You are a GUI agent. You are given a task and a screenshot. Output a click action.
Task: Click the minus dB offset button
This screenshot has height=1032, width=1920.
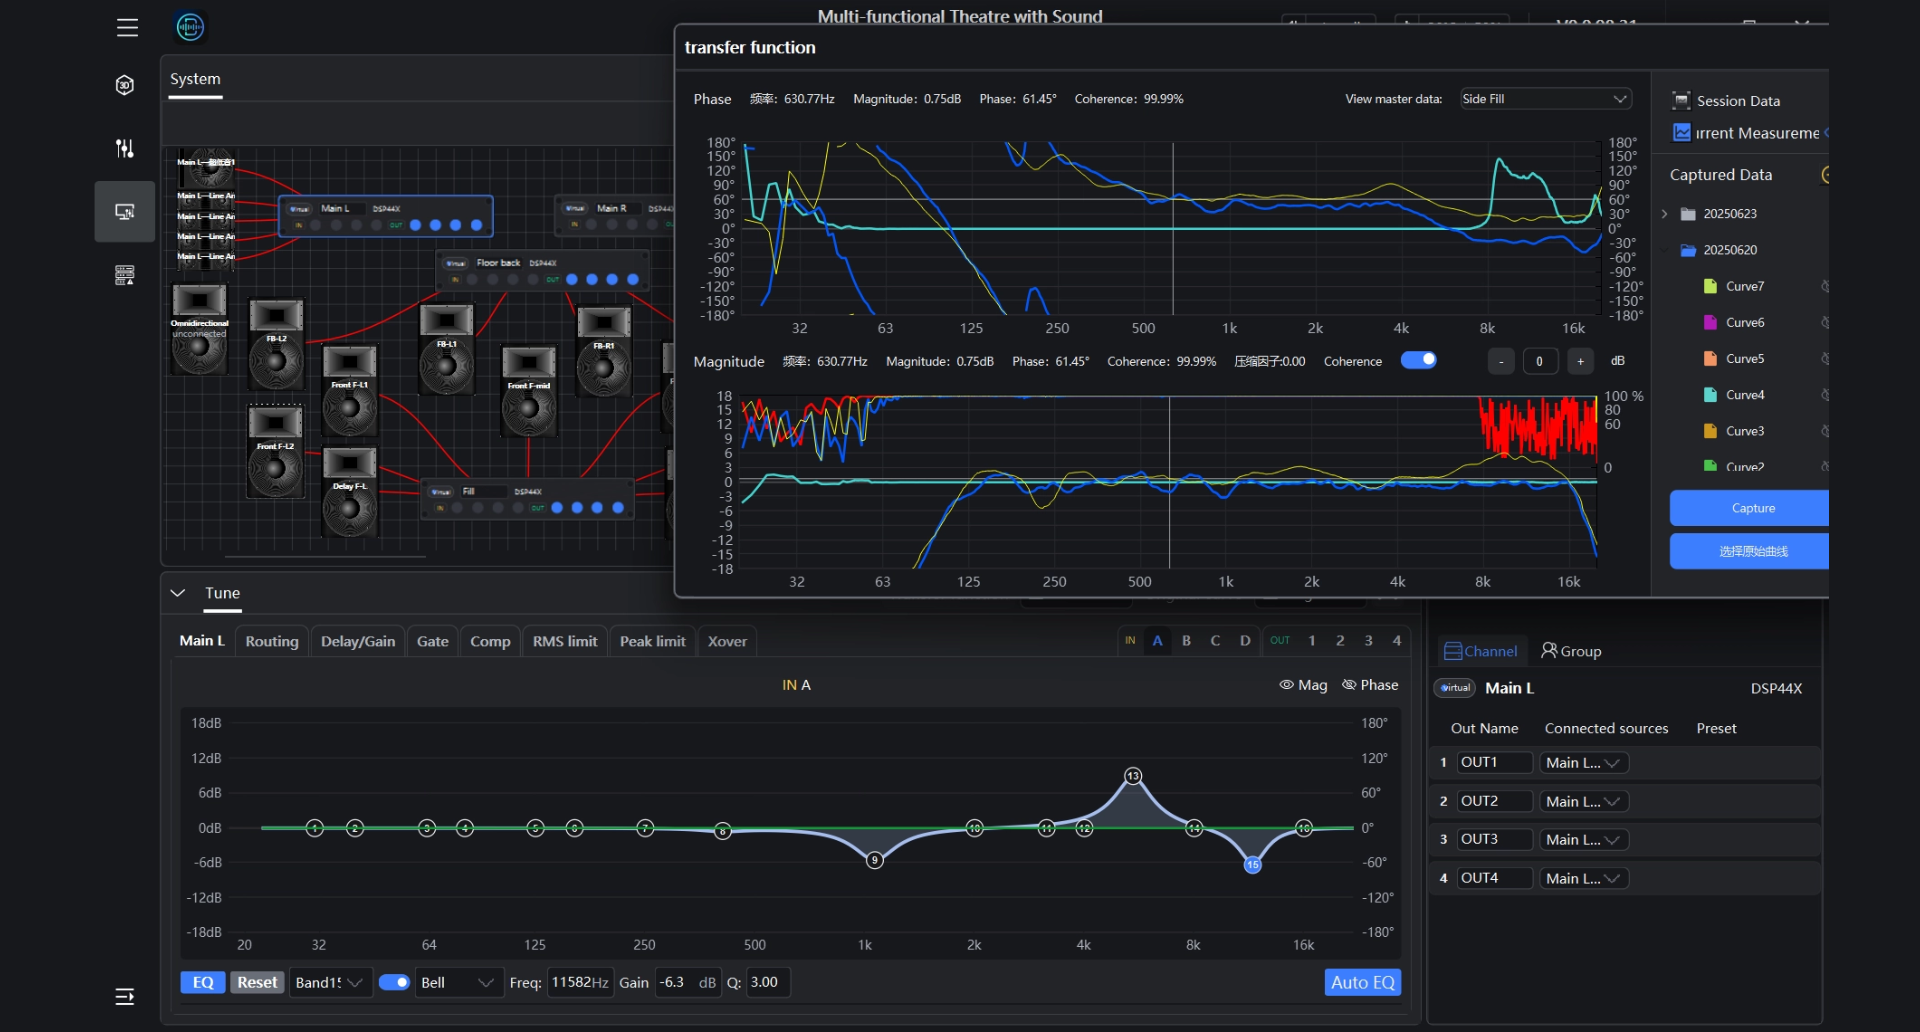[x=1501, y=361]
